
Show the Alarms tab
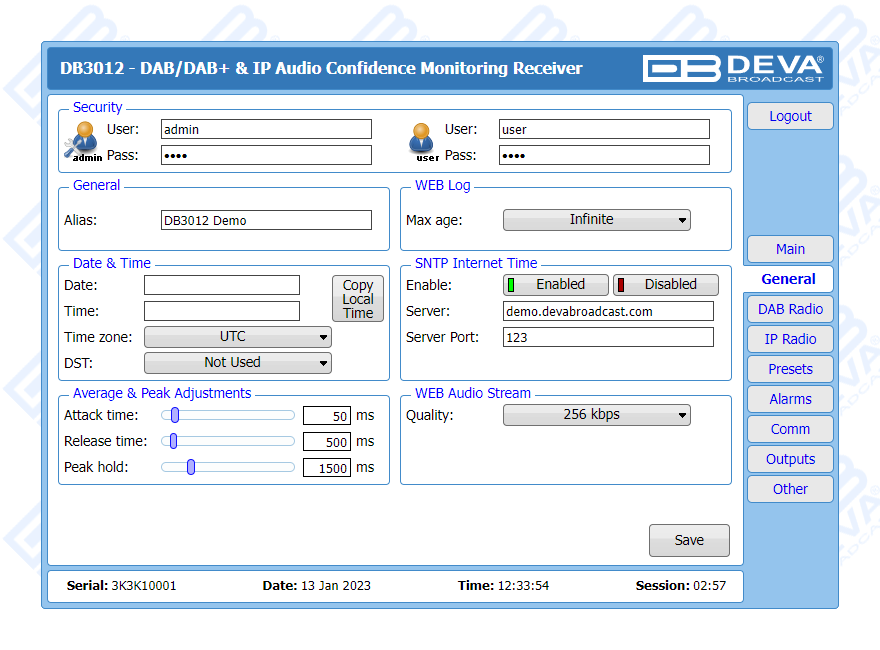pyautogui.click(x=790, y=399)
